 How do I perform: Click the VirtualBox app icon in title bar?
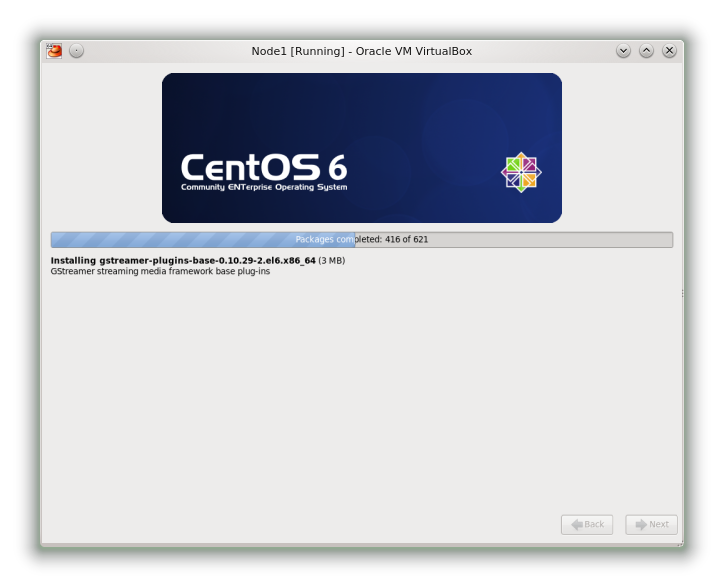tap(54, 51)
